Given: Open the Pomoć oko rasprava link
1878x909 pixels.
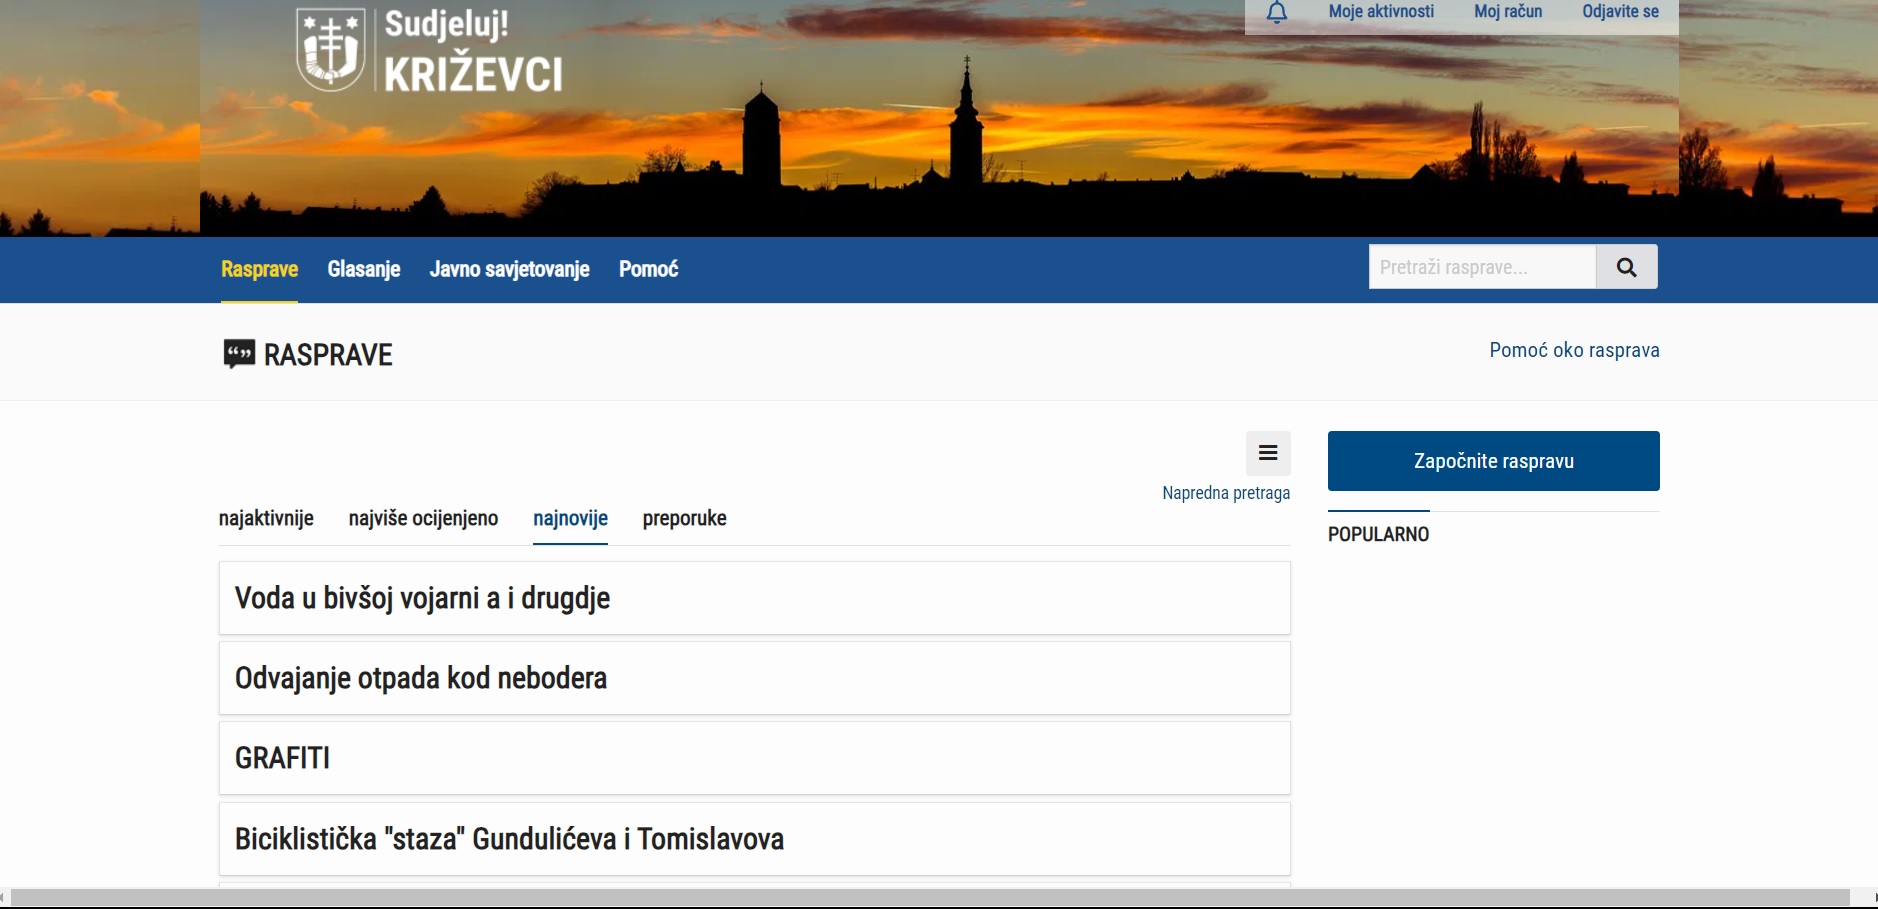Looking at the screenshot, I should tap(1573, 350).
